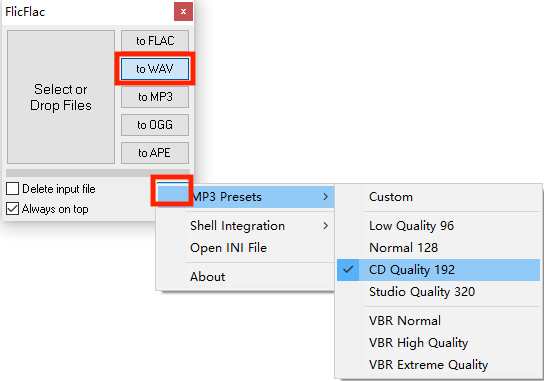Click the to WAV conversion button
Viewport: 544px width, 381px height.
click(155, 69)
